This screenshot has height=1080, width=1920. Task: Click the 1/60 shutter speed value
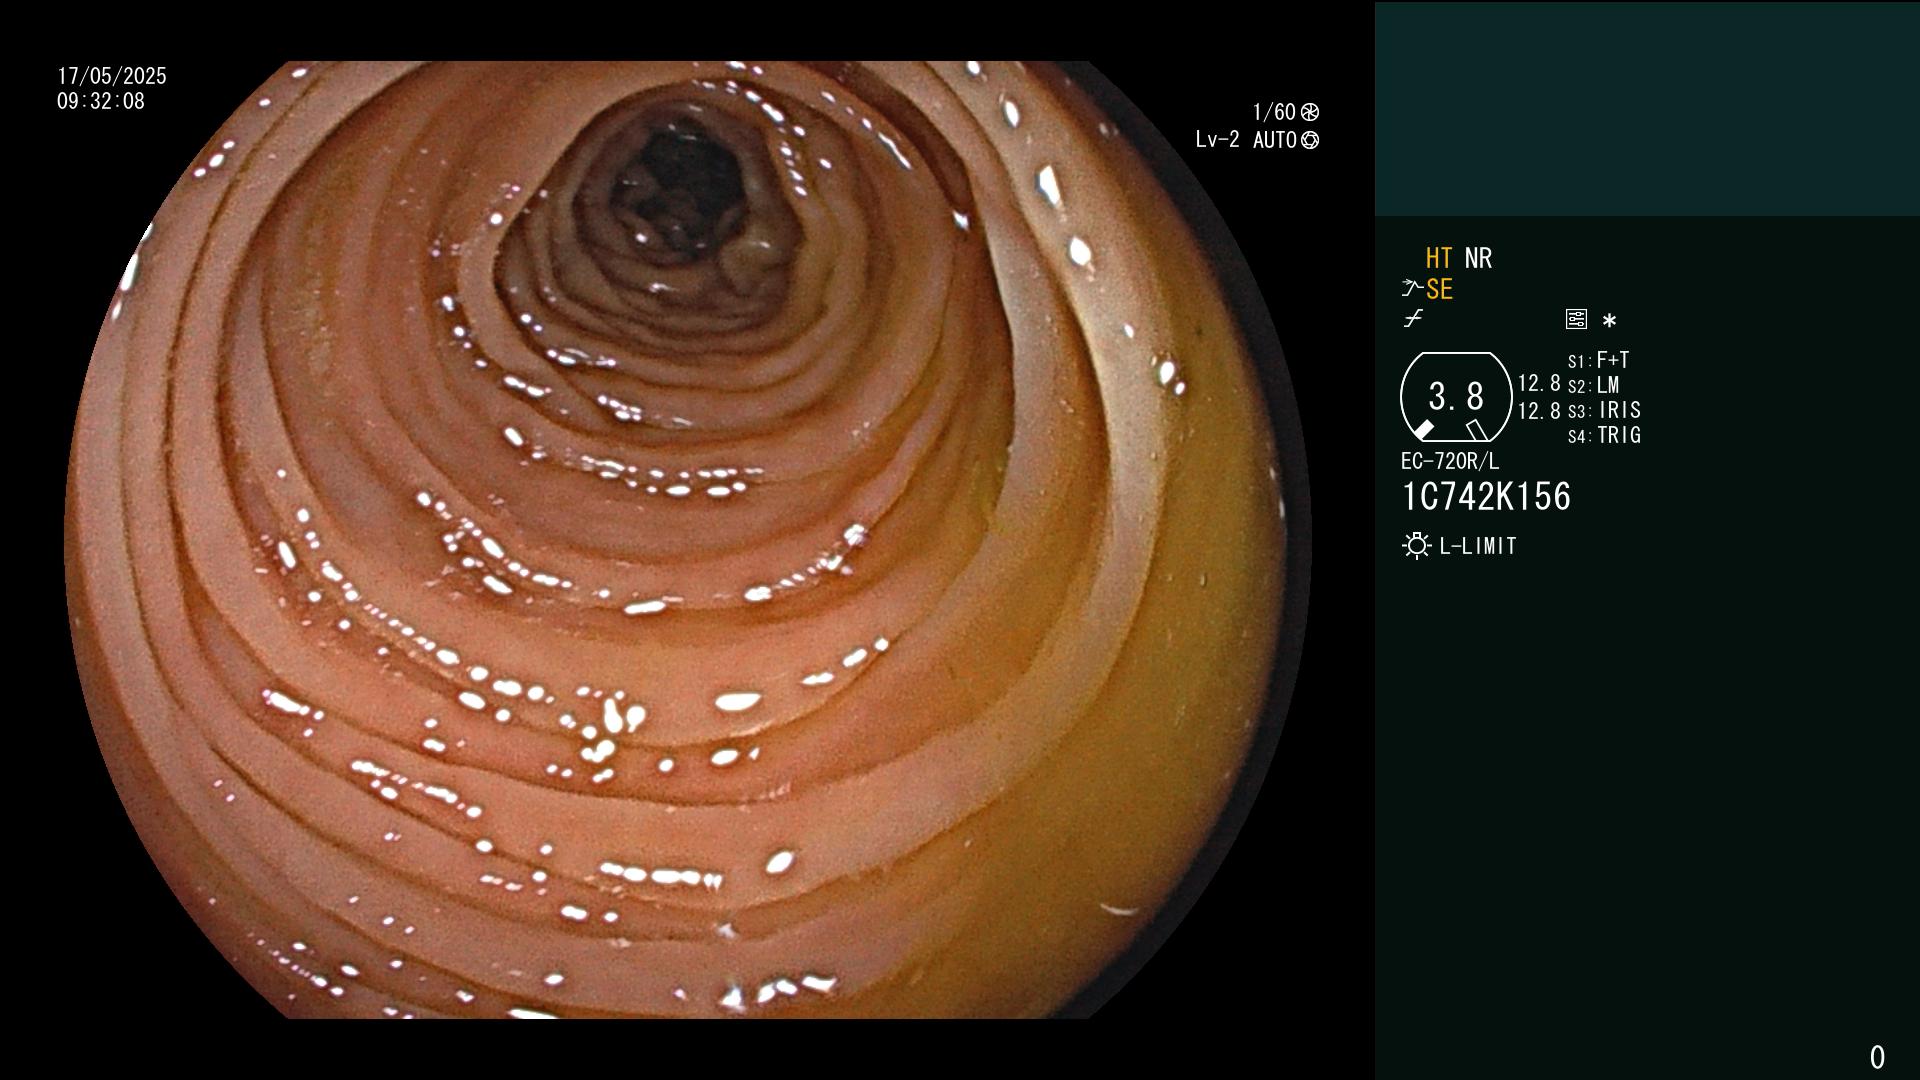[1274, 112]
